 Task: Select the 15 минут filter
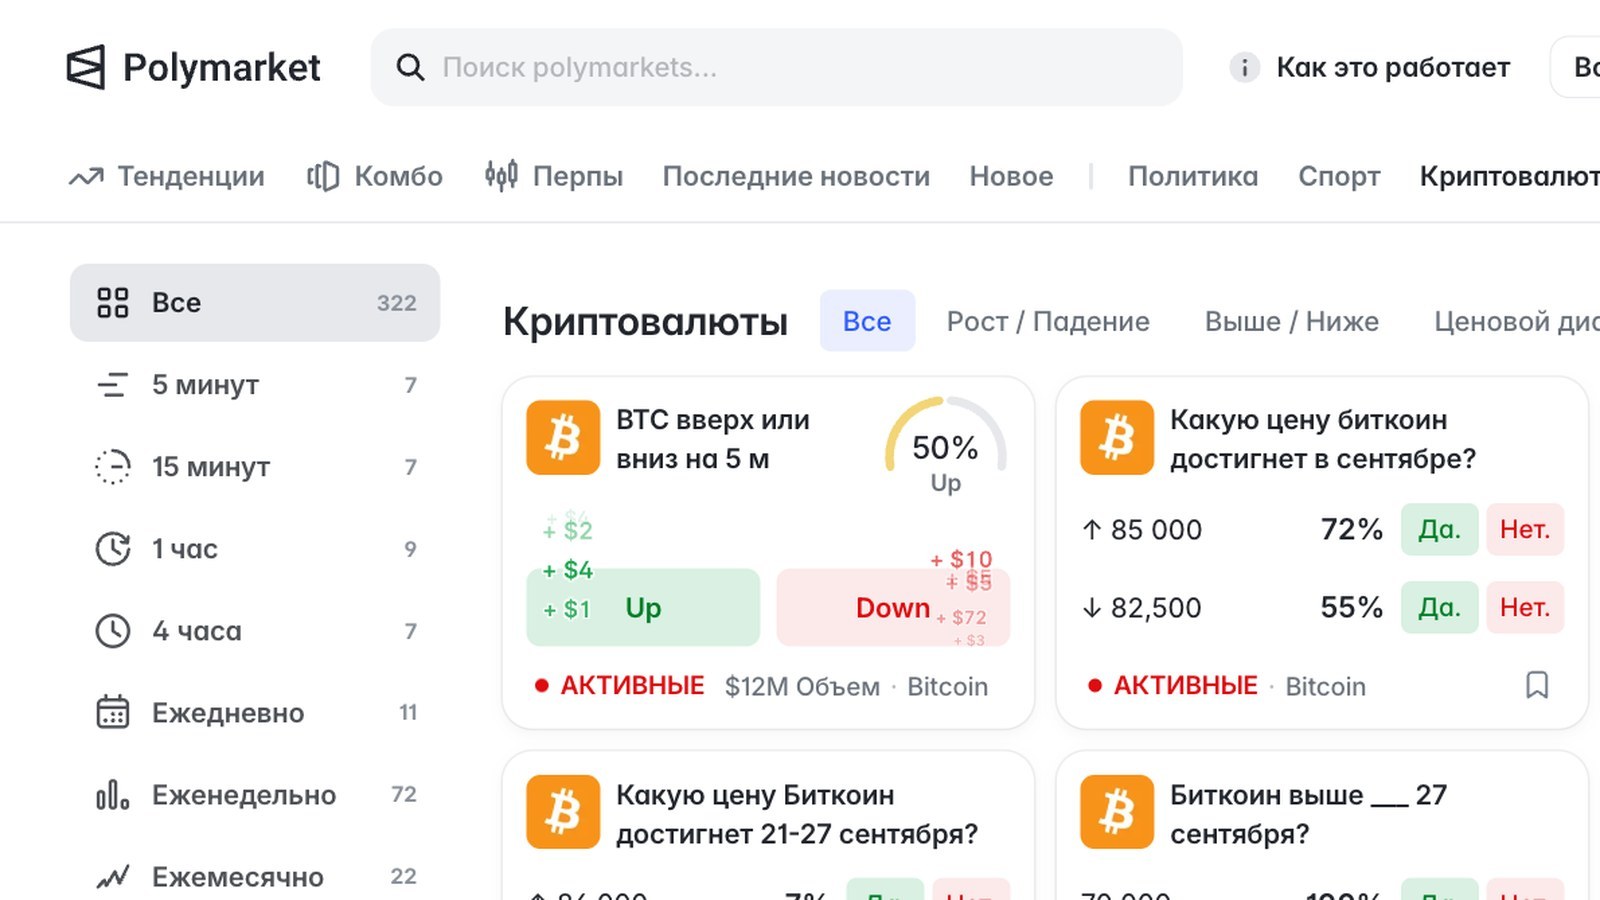click(255, 466)
